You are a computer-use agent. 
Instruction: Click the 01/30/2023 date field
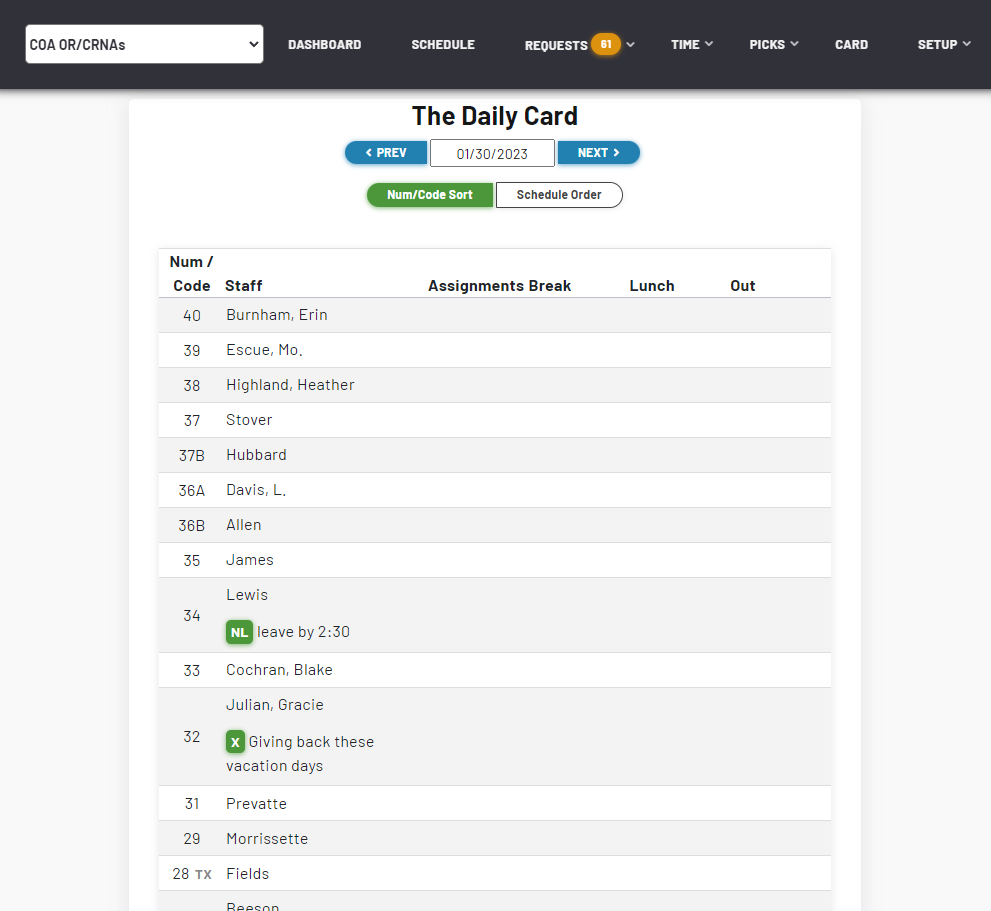(x=492, y=152)
